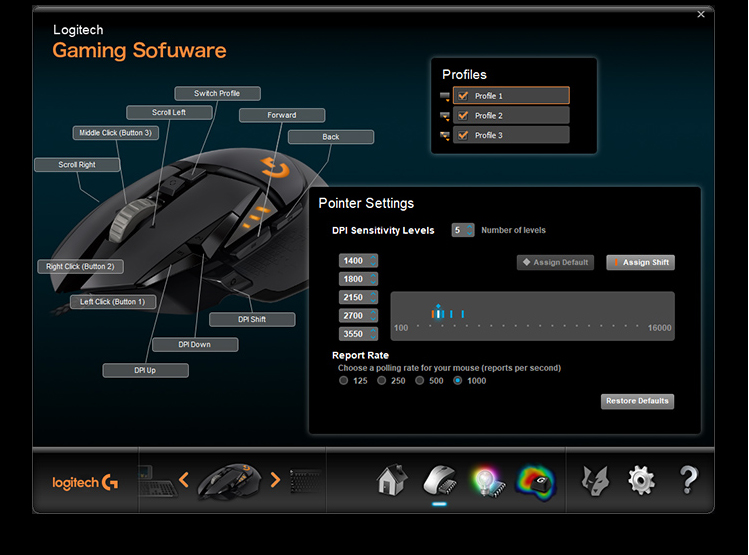The image size is (749, 555).
Task: Adjust the 1800 DPI level stepper arrows
Action: click(x=374, y=279)
